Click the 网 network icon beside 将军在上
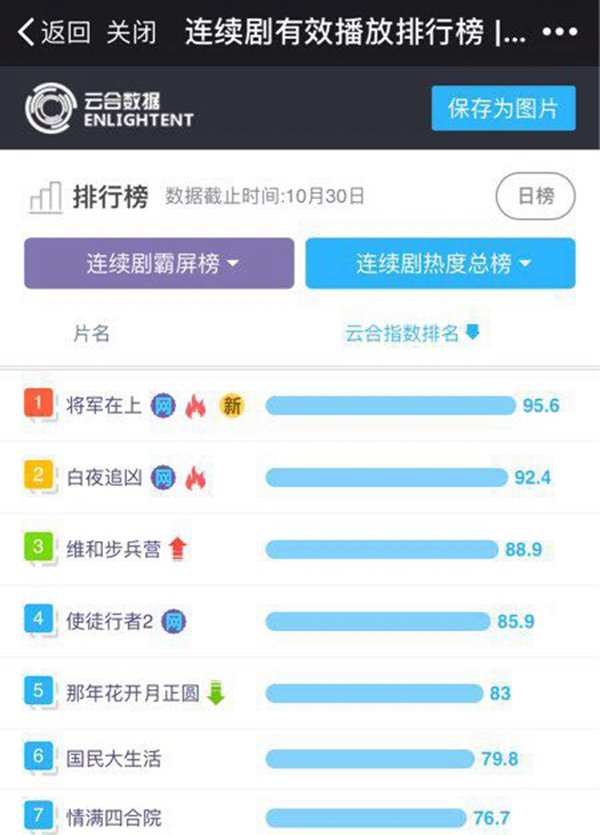 pyautogui.click(x=163, y=405)
